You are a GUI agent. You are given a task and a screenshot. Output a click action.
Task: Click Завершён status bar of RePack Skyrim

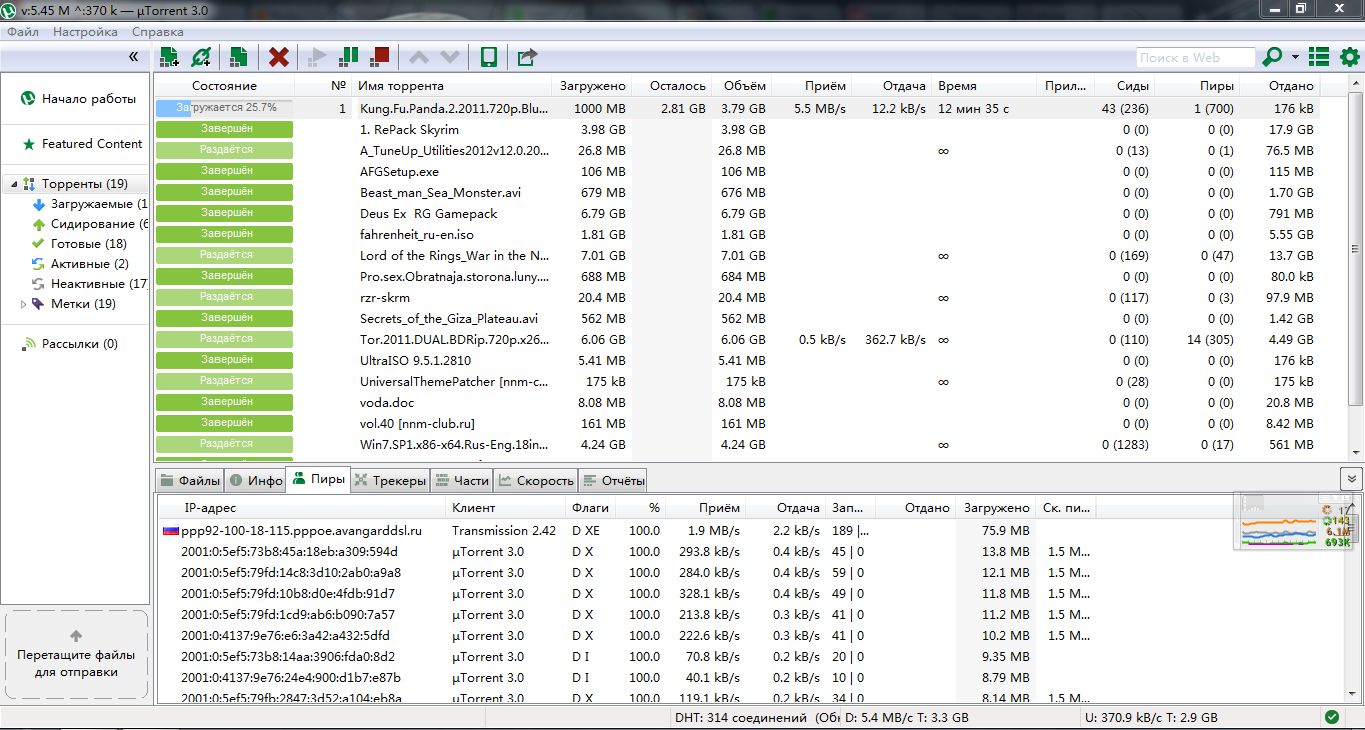(224, 129)
